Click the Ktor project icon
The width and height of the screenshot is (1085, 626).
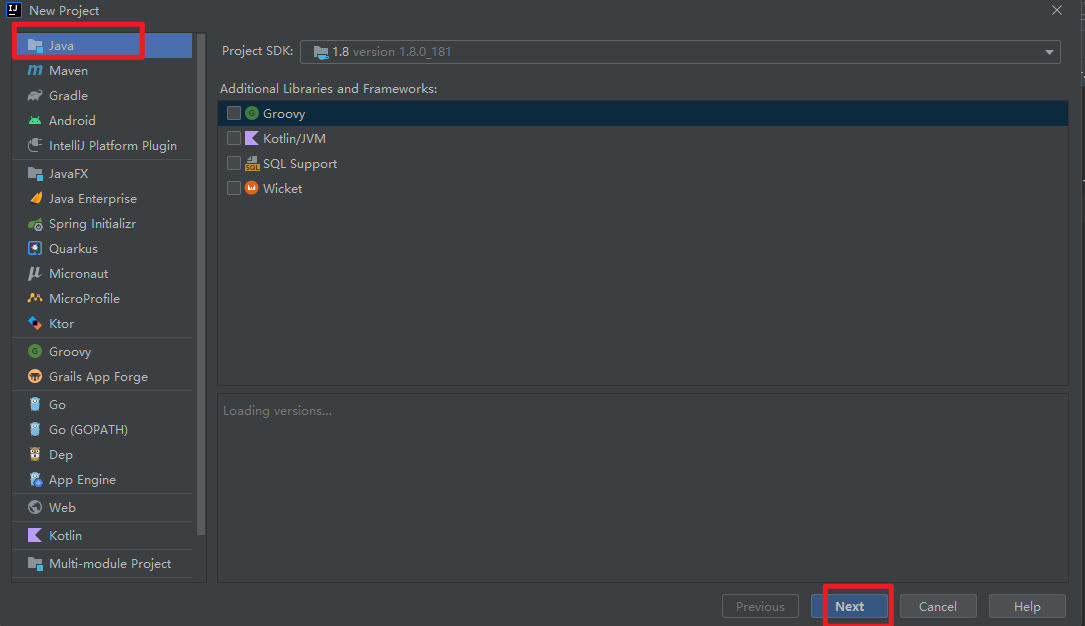[x=35, y=324]
